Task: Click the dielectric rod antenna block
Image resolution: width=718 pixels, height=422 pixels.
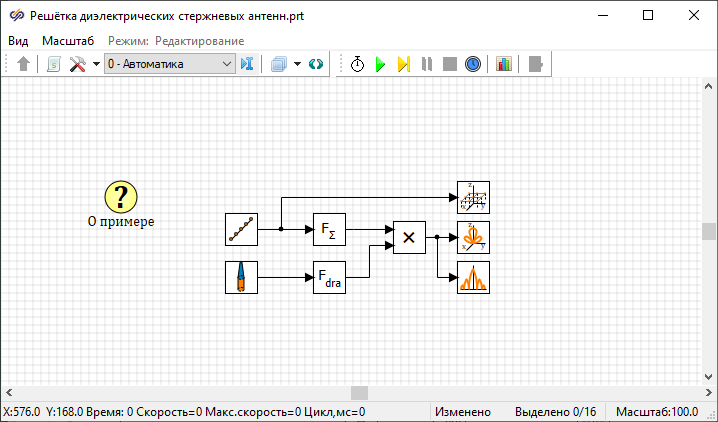Action: coord(241,277)
